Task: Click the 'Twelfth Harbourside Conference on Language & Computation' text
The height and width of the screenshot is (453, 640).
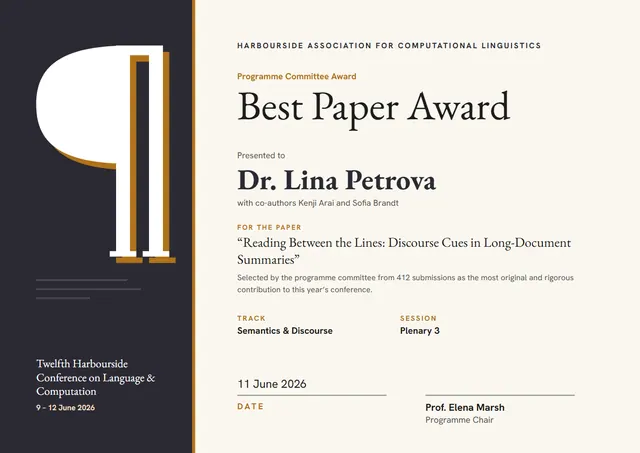Action: (x=96, y=378)
